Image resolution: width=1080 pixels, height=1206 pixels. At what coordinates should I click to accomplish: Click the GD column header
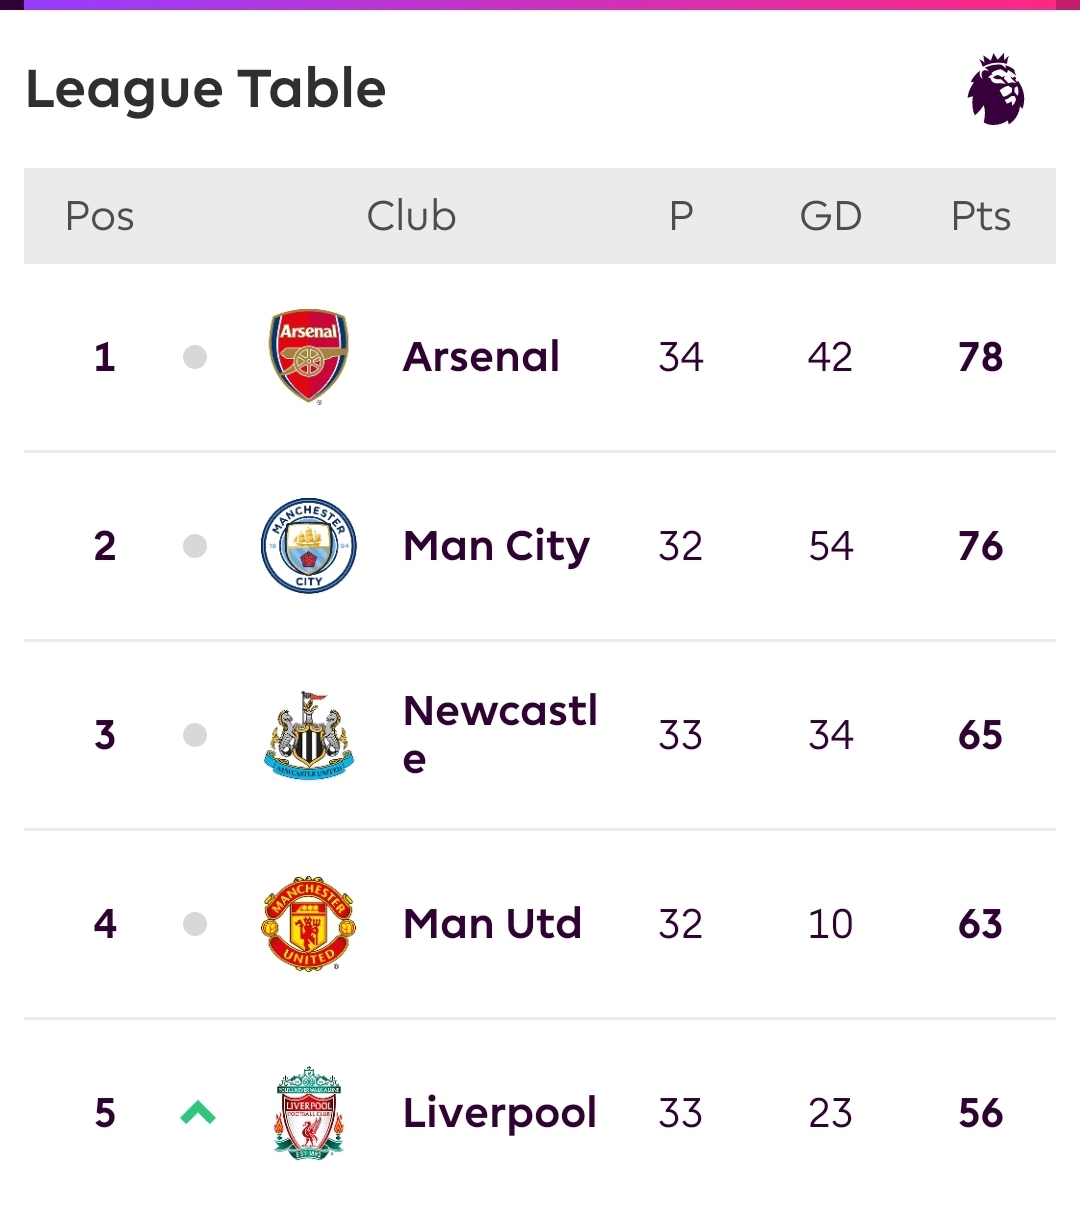tap(831, 216)
